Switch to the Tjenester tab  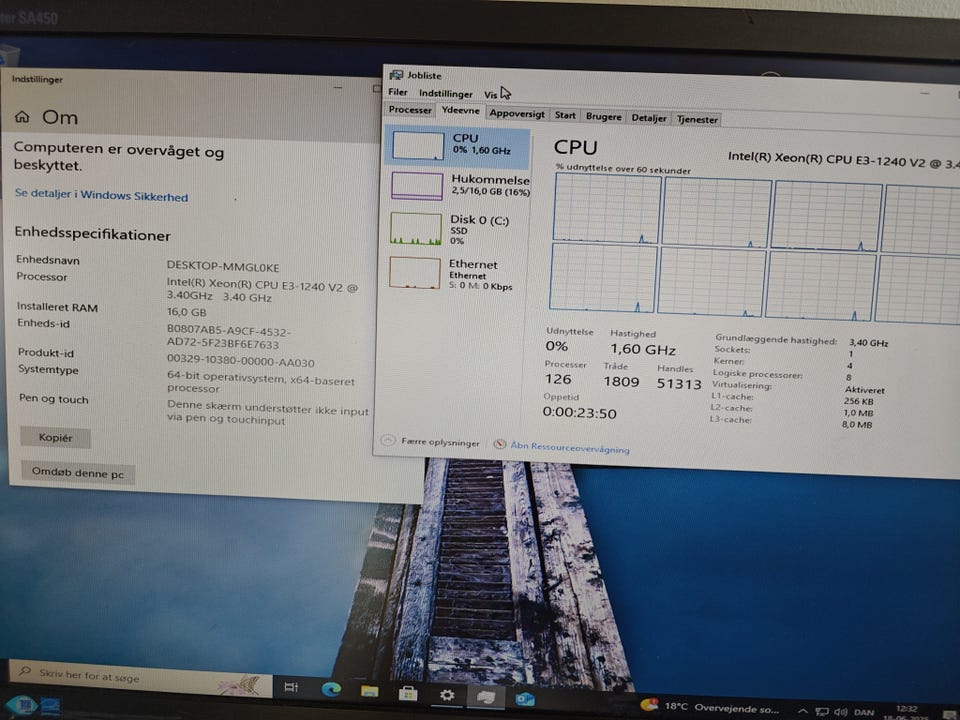tap(697, 119)
